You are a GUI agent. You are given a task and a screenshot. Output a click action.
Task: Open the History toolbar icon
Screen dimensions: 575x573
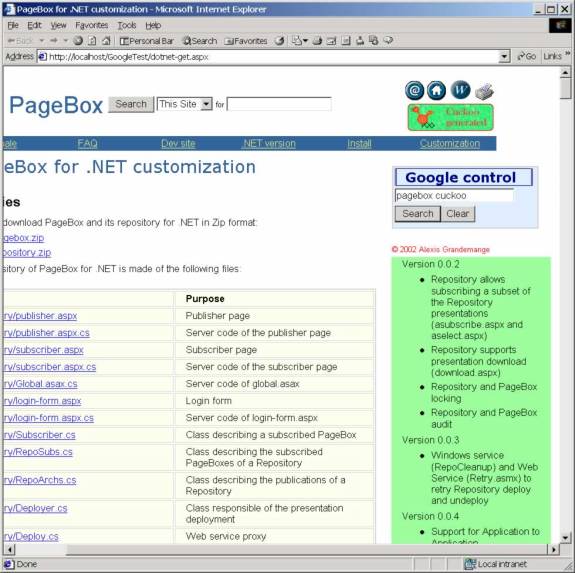(280, 41)
